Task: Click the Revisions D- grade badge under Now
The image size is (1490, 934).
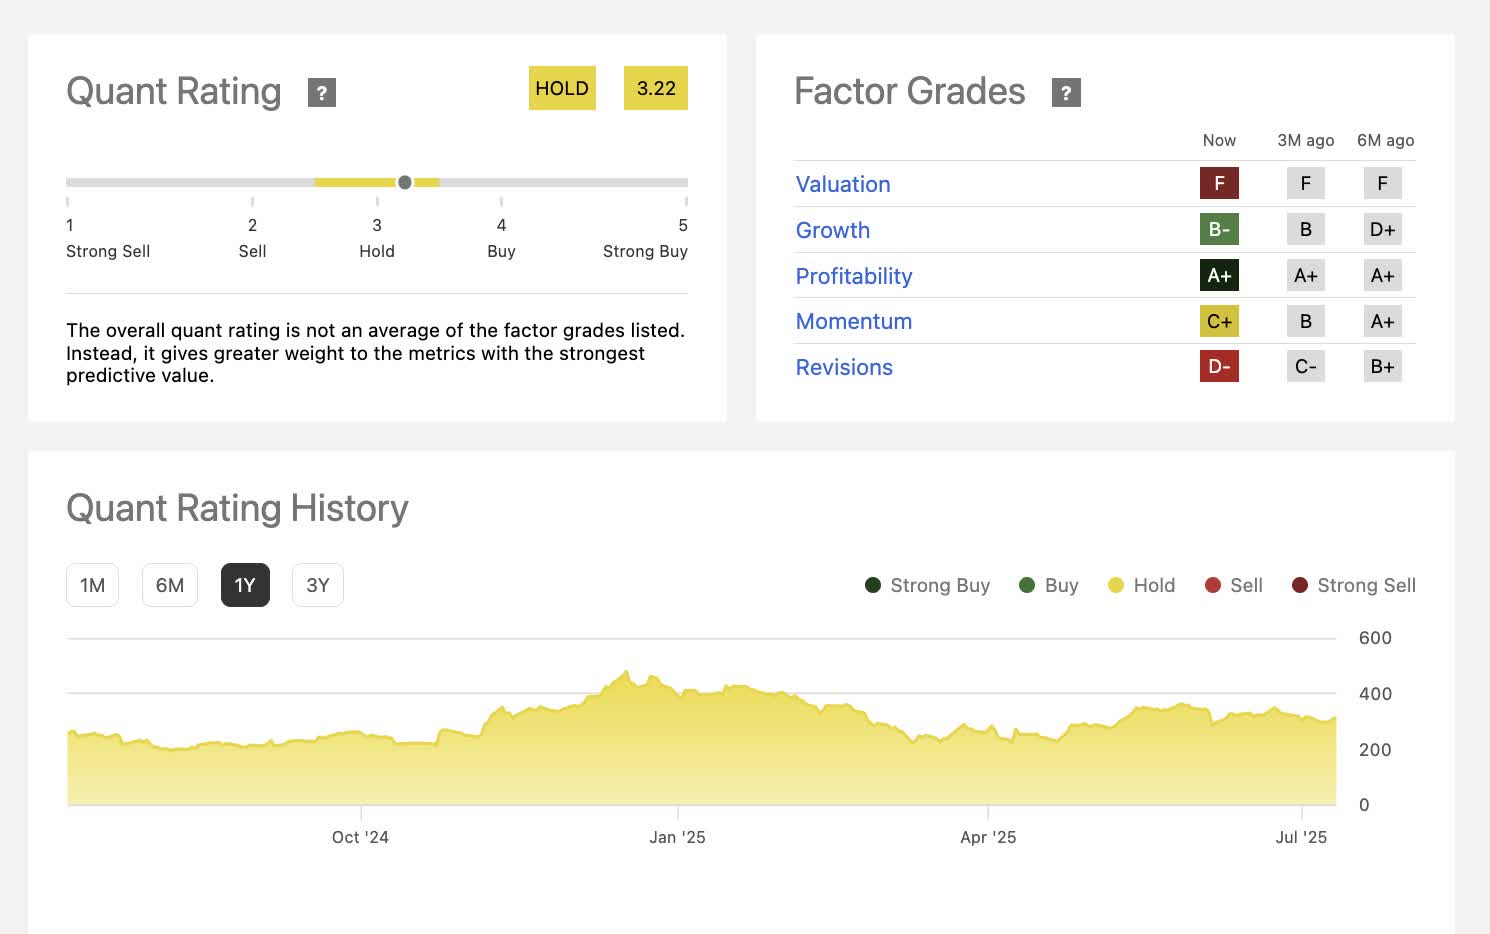Action: [1219, 367]
